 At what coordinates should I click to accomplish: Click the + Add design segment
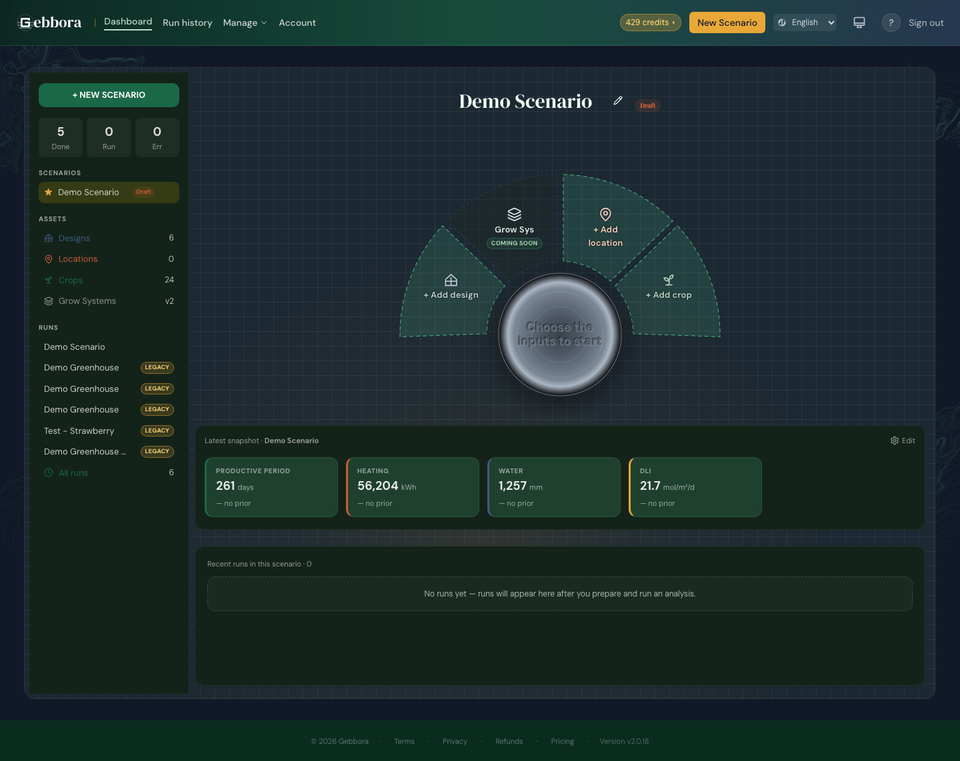coord(451,288)
